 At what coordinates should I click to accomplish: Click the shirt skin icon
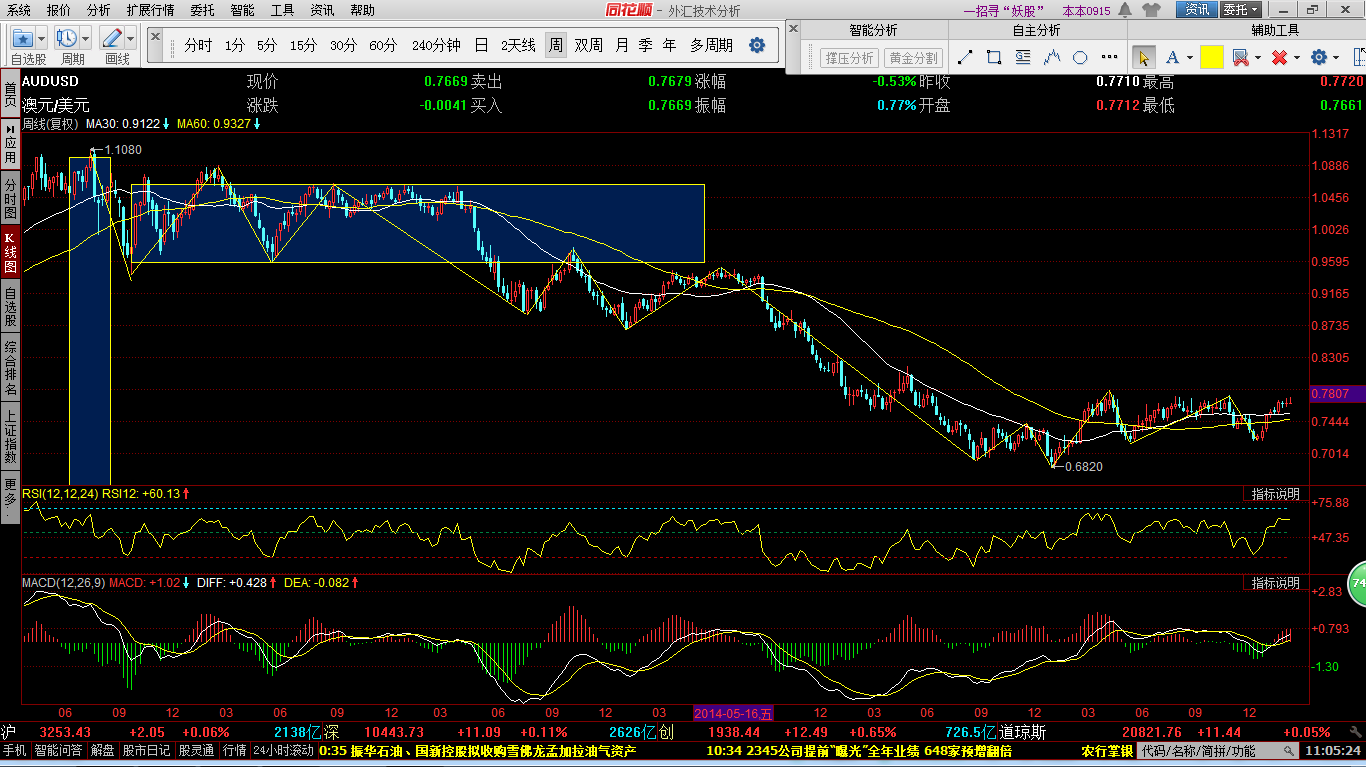point(1153,10)
